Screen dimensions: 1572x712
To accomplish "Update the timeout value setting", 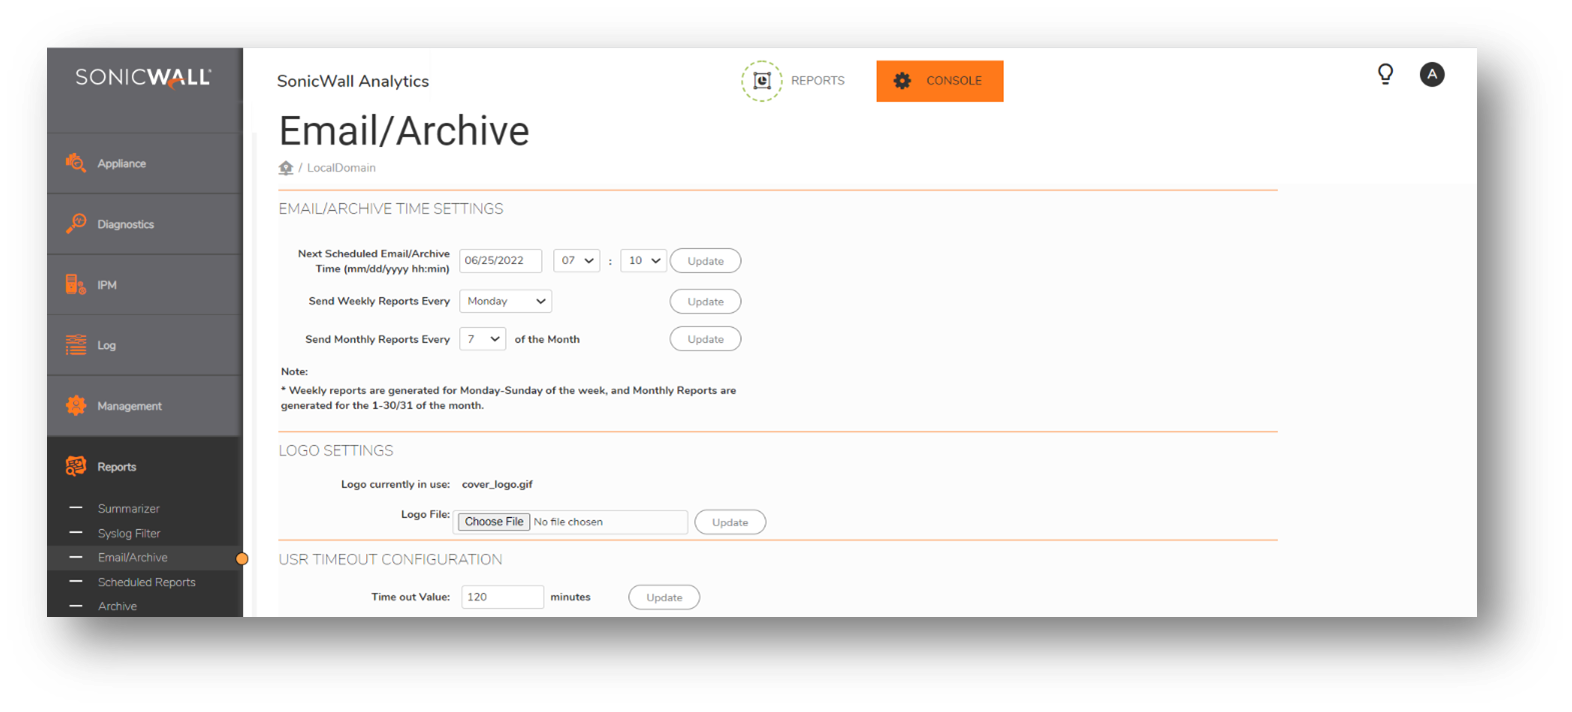I will click(664, 598).
